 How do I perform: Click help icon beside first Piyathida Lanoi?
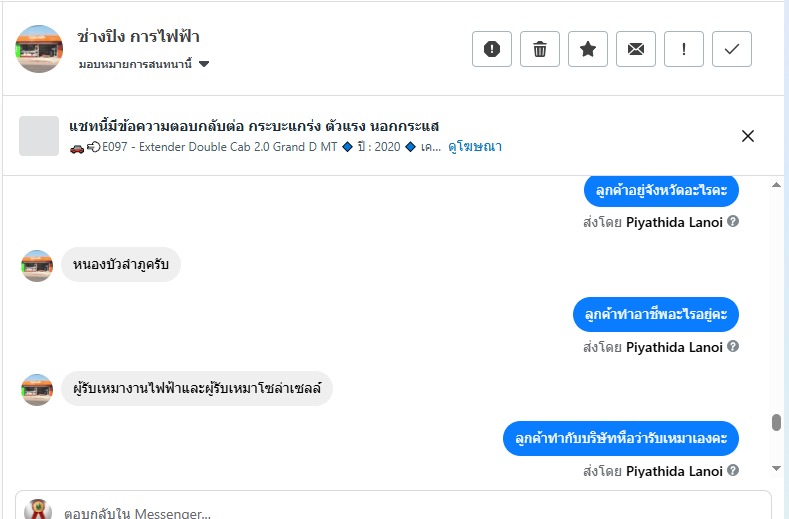(733, 221)
